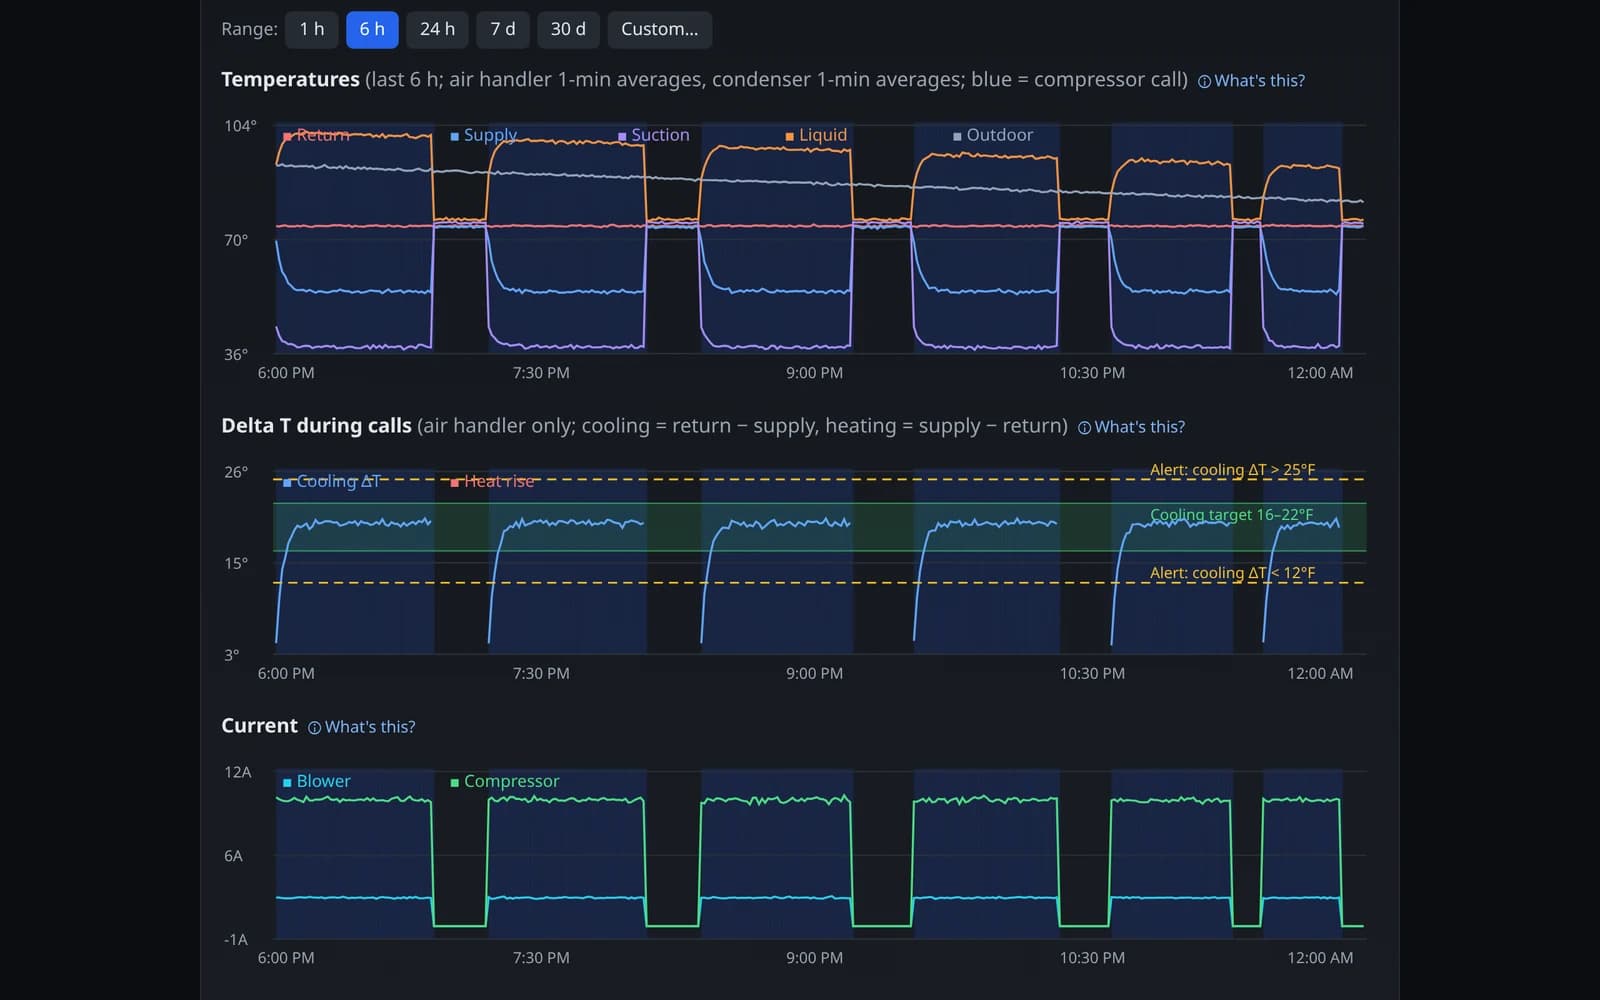
Task: Click 7:30 PM tick under Temperatures chart
Action: pyautogui.click(x=541, y=373)
